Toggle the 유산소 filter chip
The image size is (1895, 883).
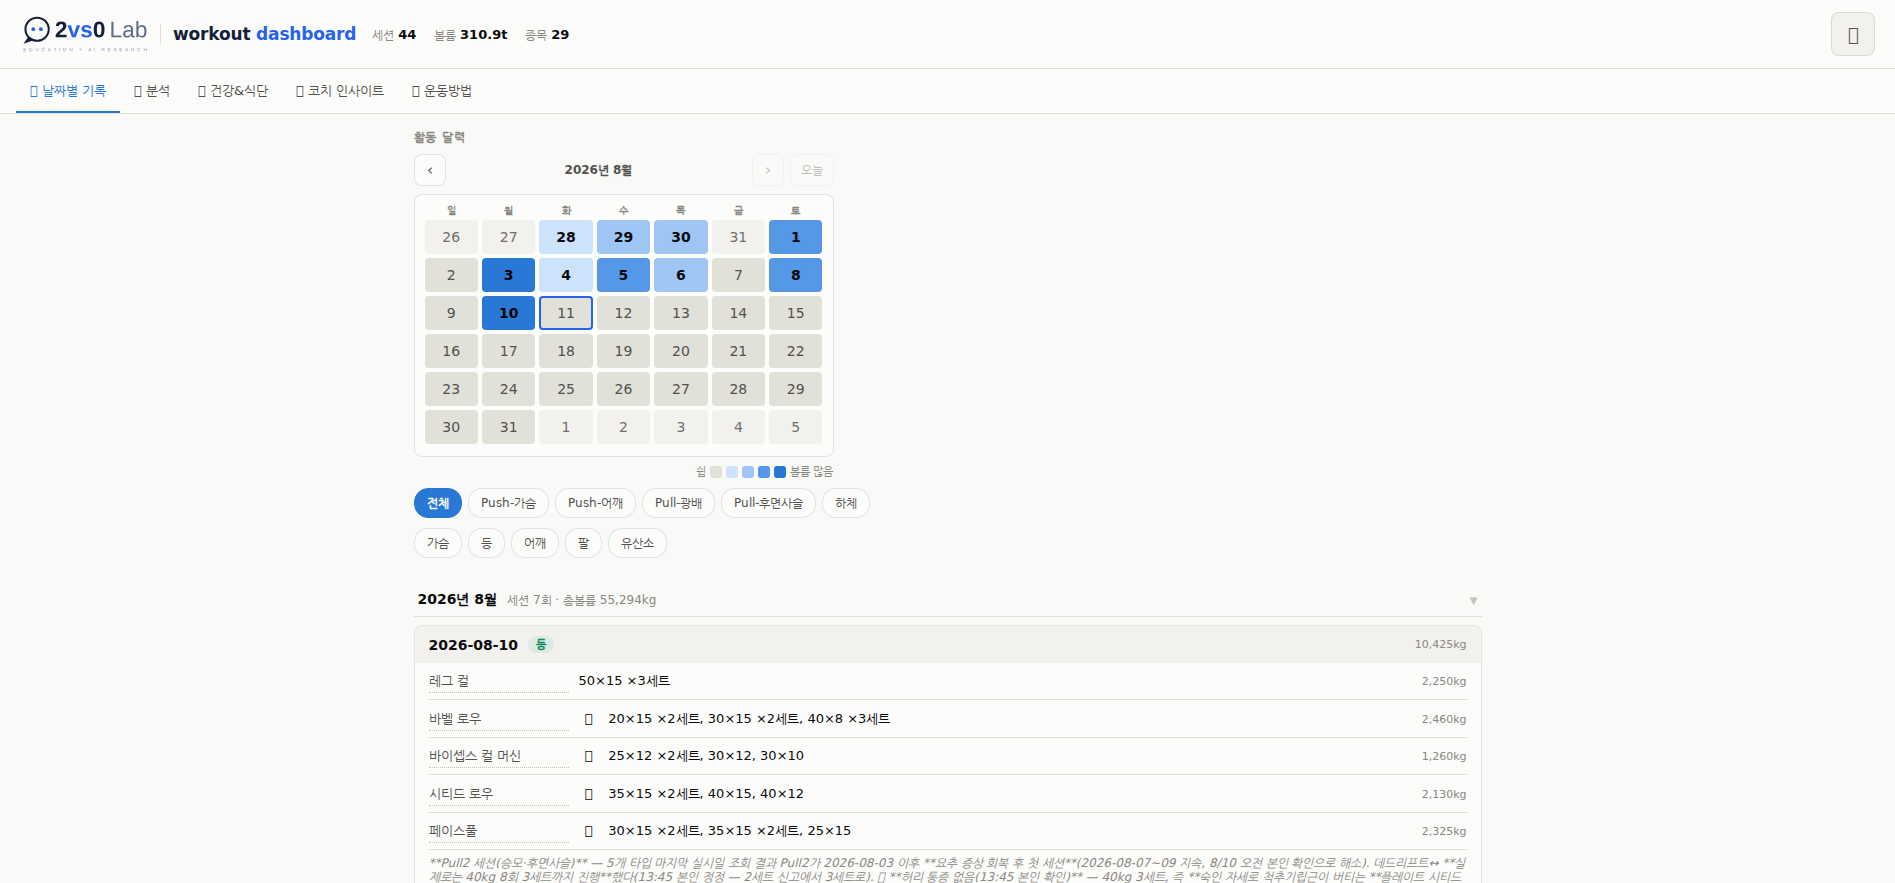tap(637, 543)
